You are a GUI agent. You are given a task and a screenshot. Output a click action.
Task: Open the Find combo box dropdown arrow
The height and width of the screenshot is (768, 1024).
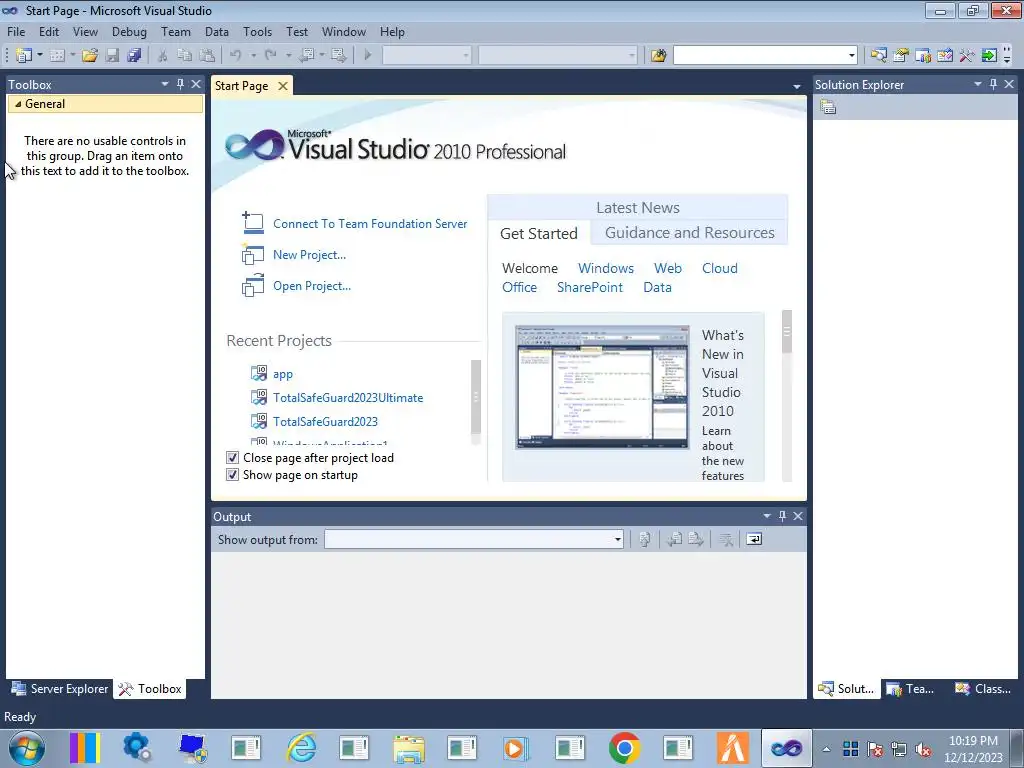coord(852,56)
